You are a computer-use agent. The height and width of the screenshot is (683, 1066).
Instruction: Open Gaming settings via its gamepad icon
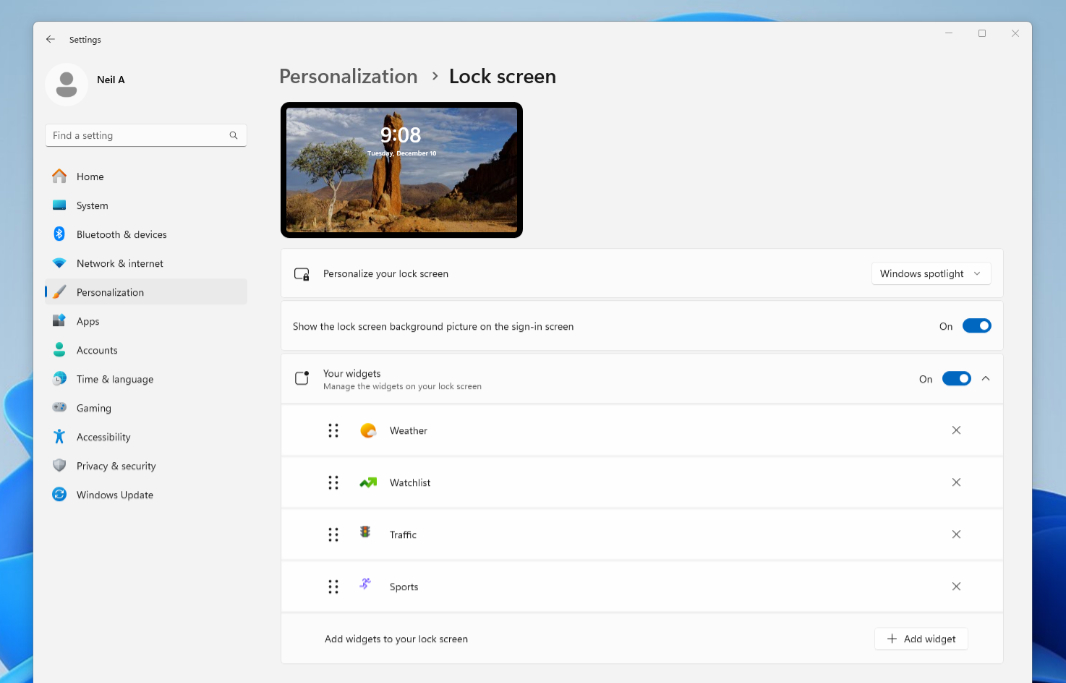(59, 408)
